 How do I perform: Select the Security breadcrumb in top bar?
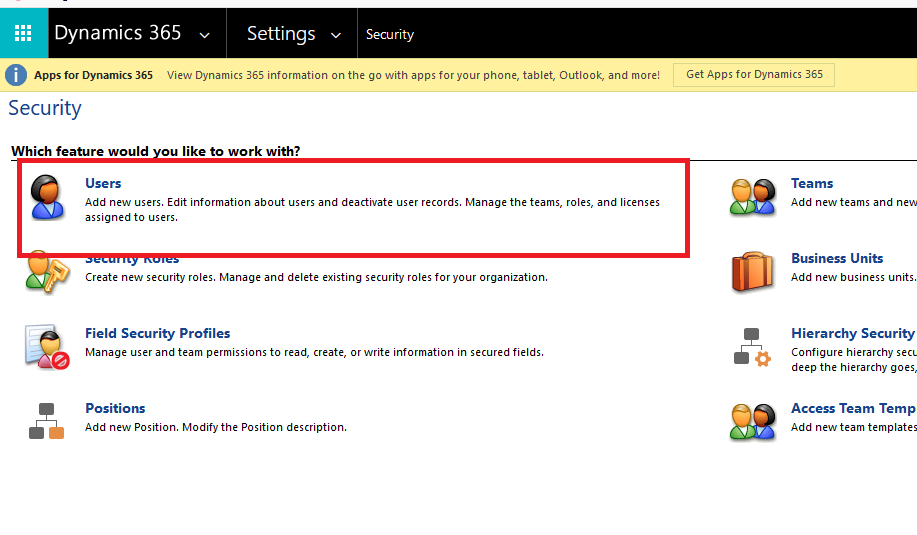390,34
